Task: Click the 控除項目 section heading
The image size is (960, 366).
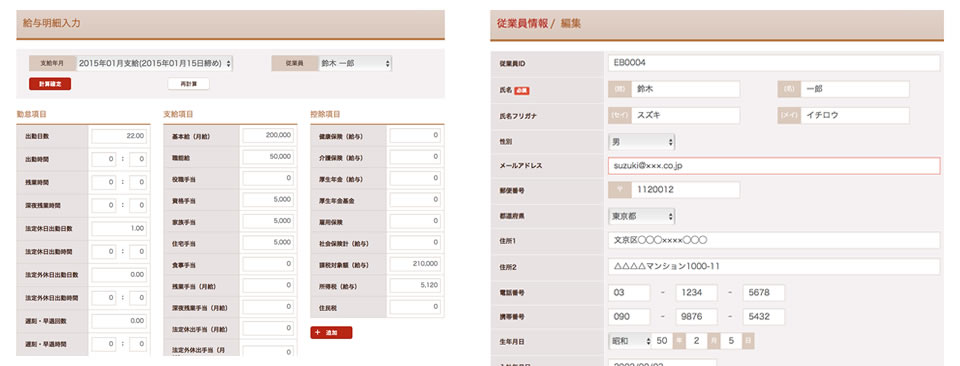Action: point(325,114)
